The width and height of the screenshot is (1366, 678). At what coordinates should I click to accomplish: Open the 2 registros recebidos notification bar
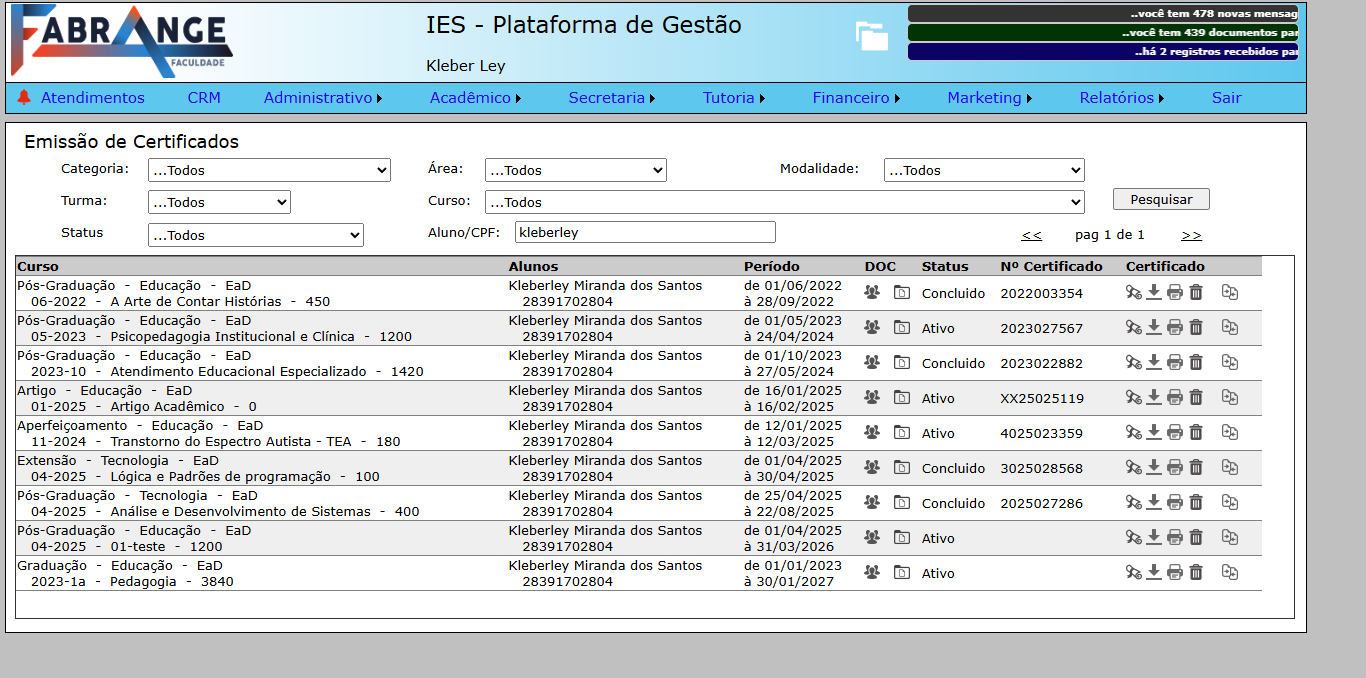[x=1103, y=51]
